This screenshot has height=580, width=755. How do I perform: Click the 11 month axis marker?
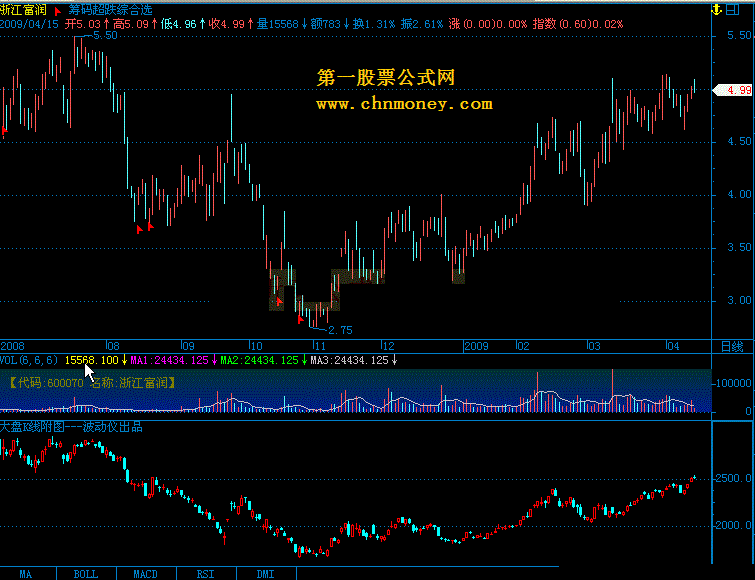coord(320,346)
